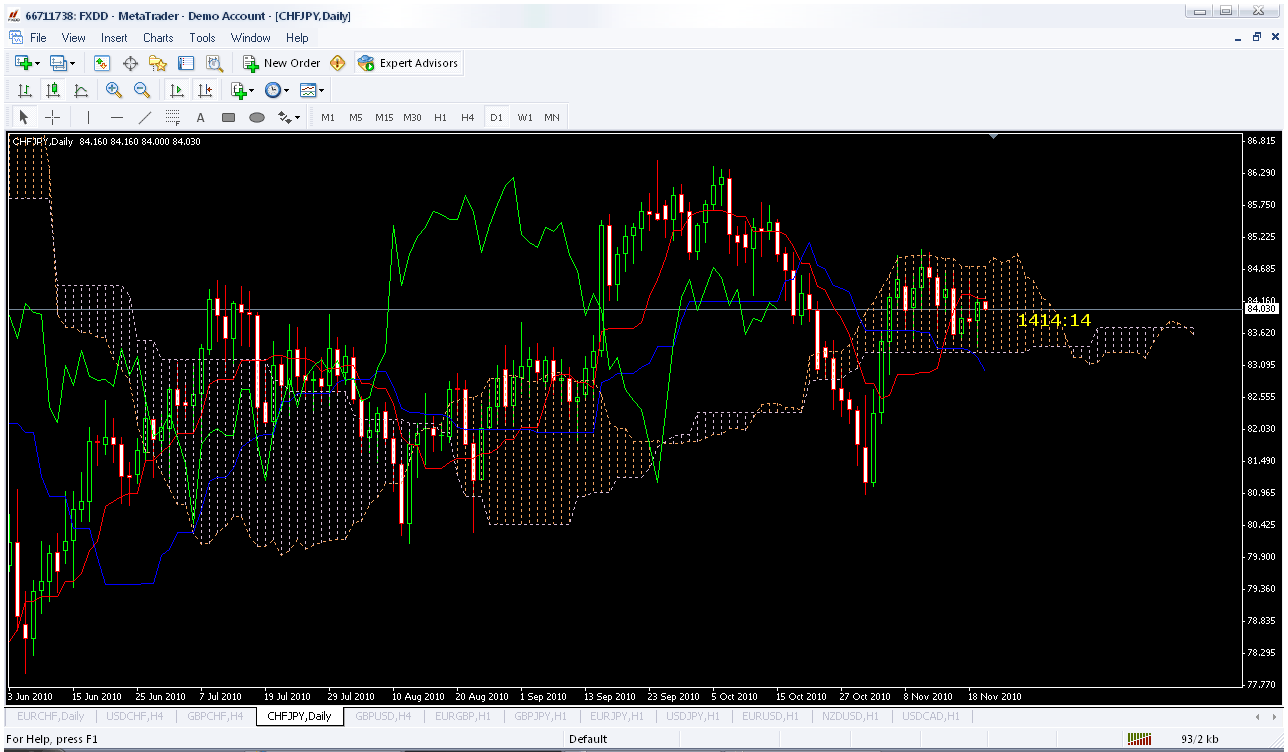
Task: Select the Cursor arrow tool
Action: pos(25,117)
